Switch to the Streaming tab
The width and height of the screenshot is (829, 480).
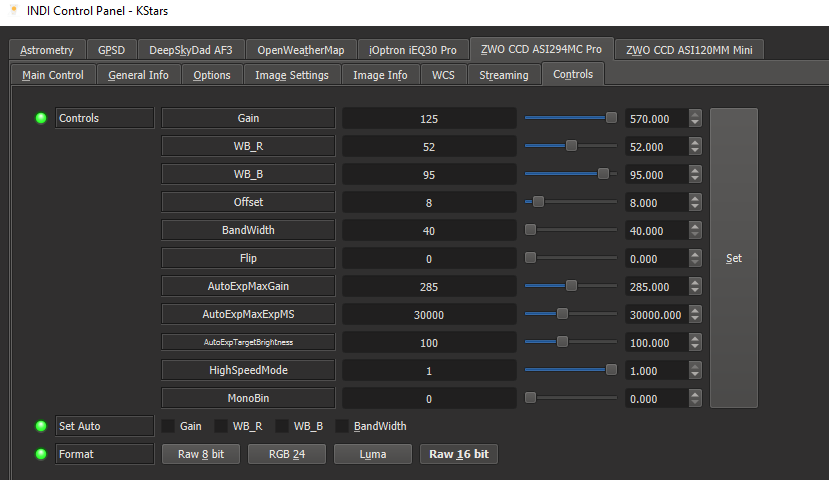click(x=504, y=75)
